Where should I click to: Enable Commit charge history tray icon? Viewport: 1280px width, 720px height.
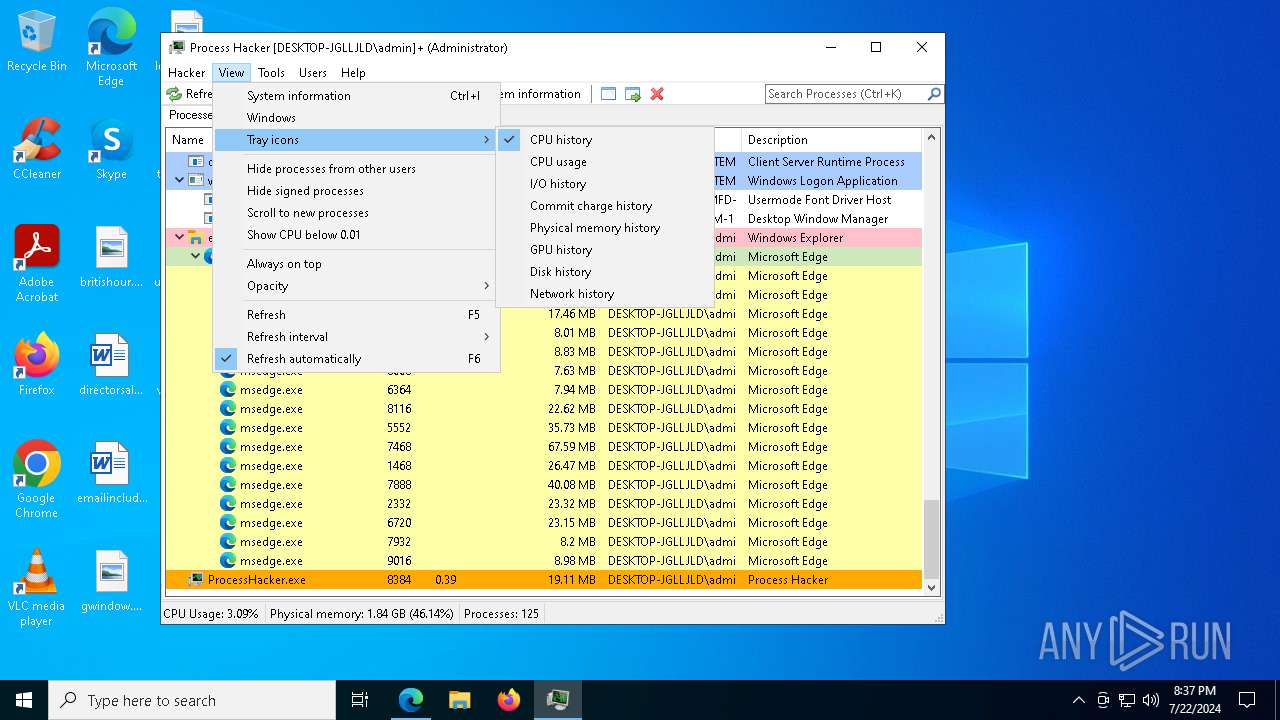coord(605,206)
